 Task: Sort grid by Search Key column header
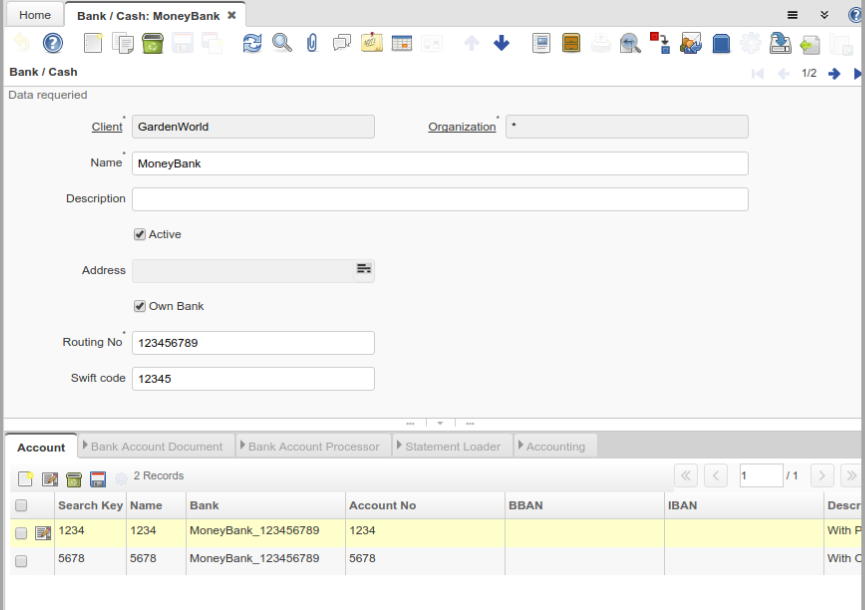pos(90,505)
